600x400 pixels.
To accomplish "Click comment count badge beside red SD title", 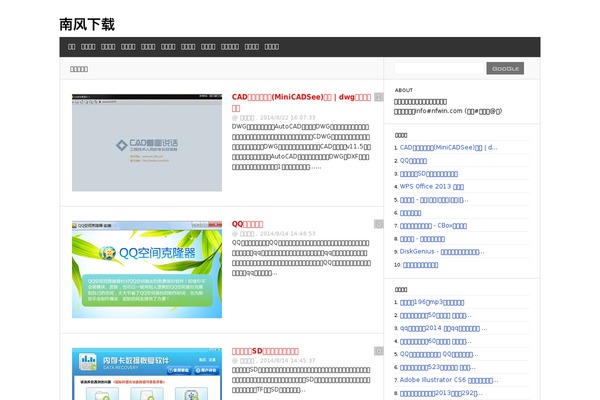I will click(378, 351).
